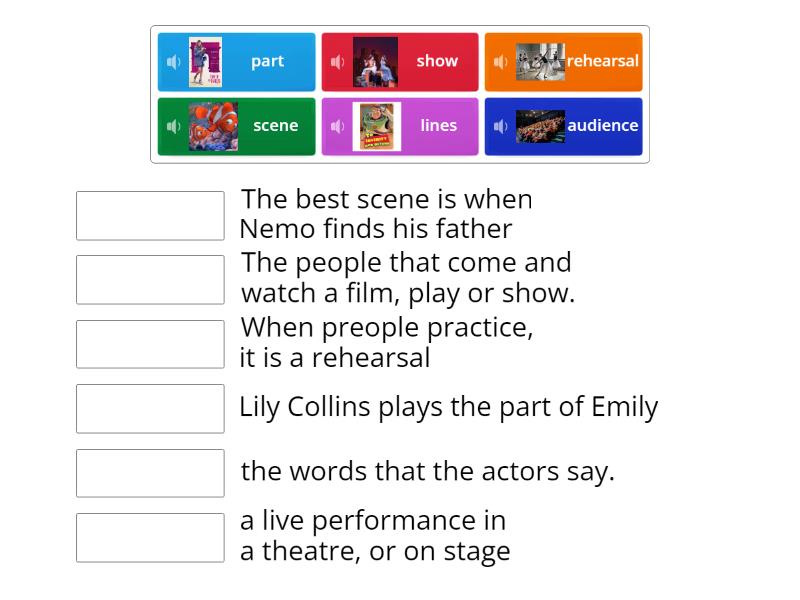The image size is (800, 600).
Task: Play audio on the "lines" card
Action: pos(339,126)
